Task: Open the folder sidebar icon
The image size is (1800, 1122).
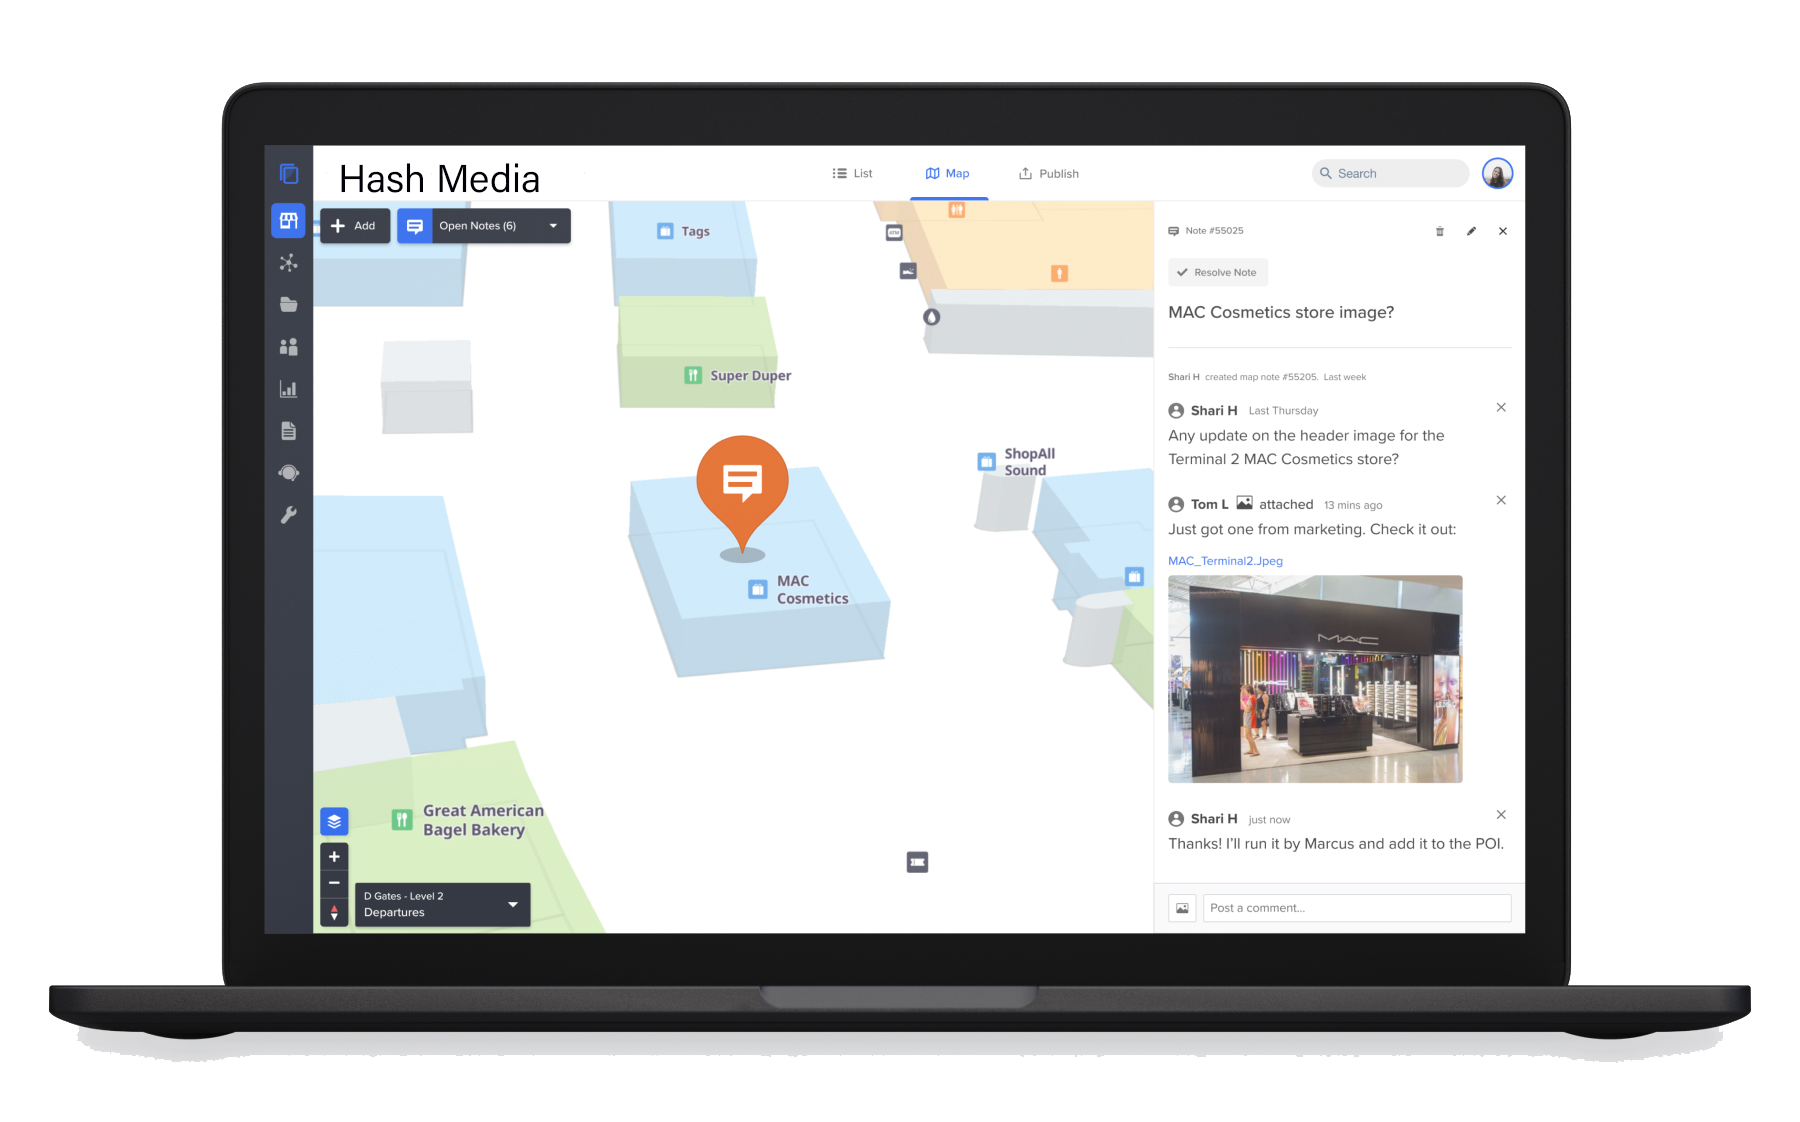Action: tap(288, 305)
